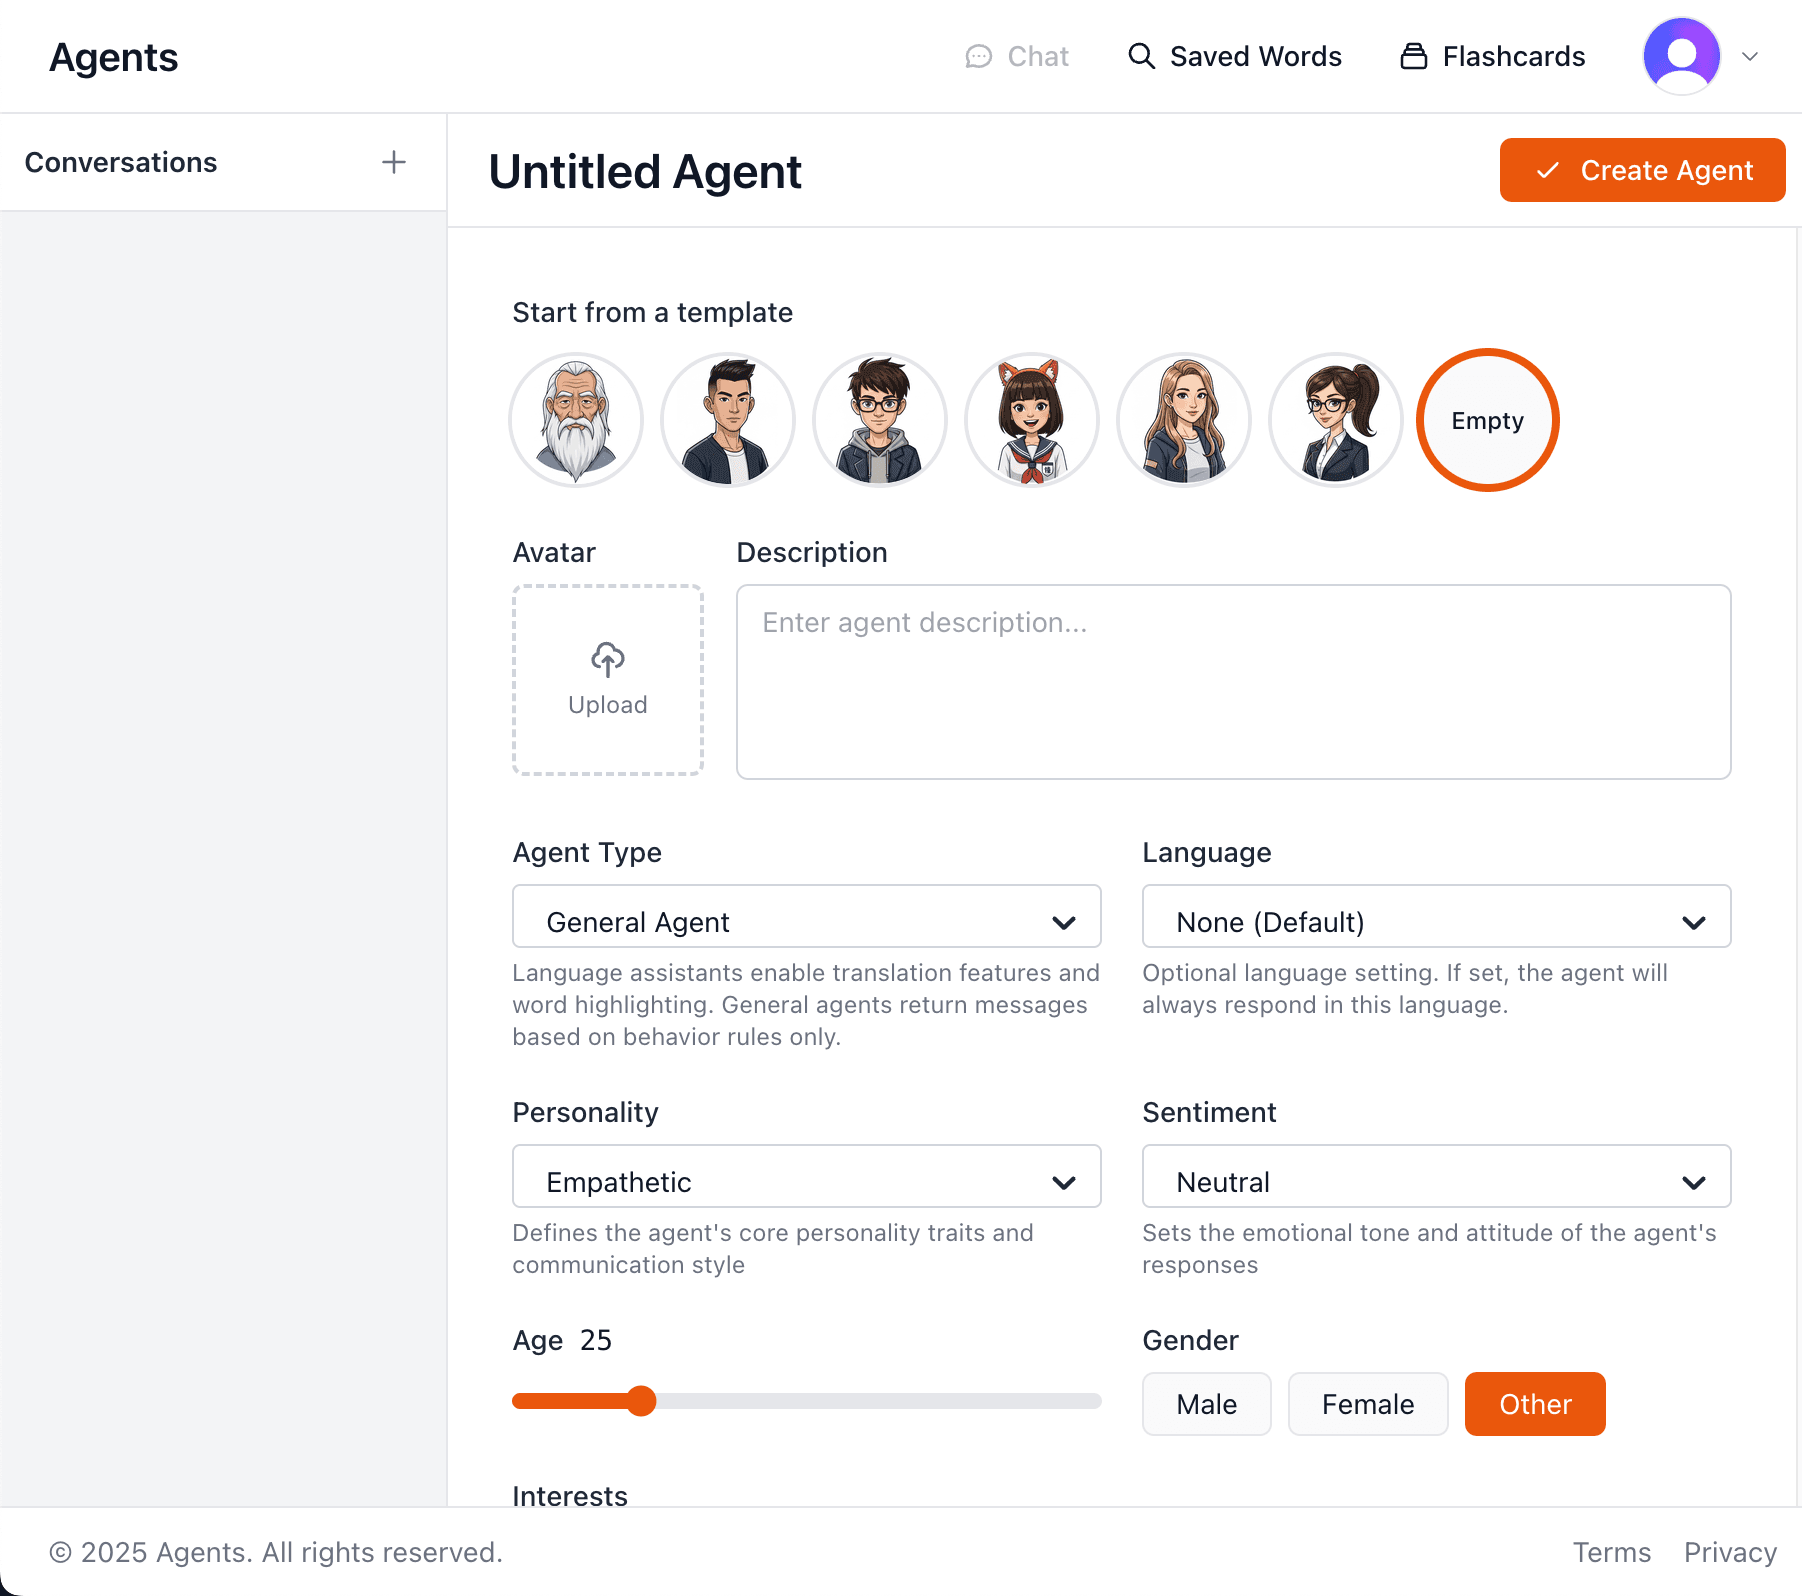This screenshot has height=1596, width=1802.
Task: Open the Privacy page
Action: tap(1729, 1551)
